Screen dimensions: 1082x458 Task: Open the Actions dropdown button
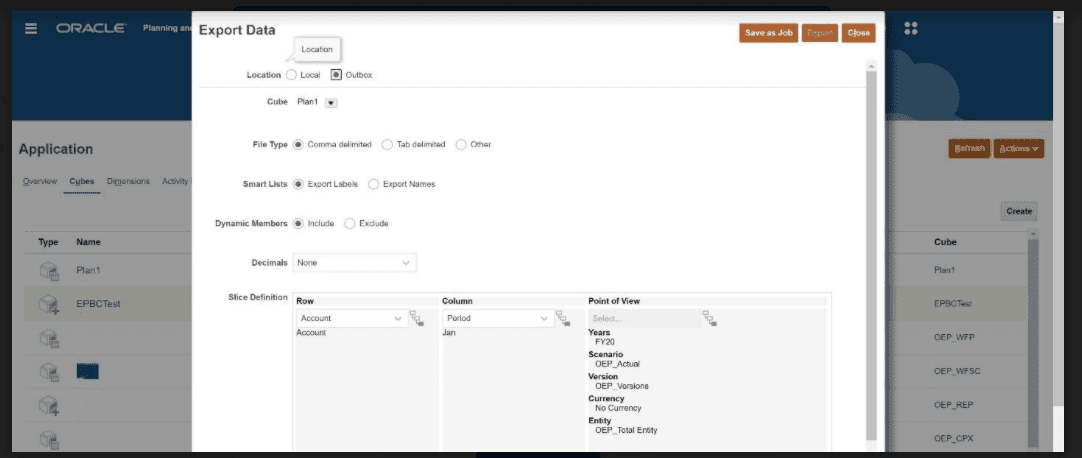tap(1019, 148)
